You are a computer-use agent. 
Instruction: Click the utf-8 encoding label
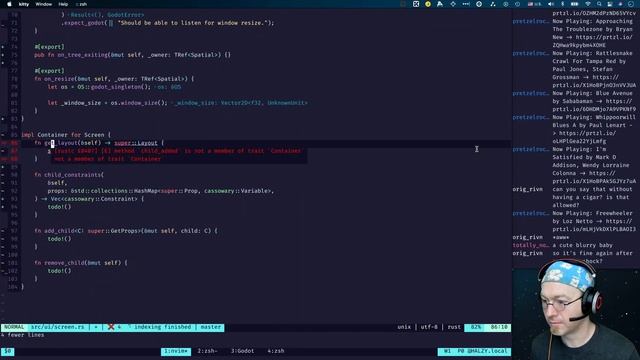(x=429, y=327)
